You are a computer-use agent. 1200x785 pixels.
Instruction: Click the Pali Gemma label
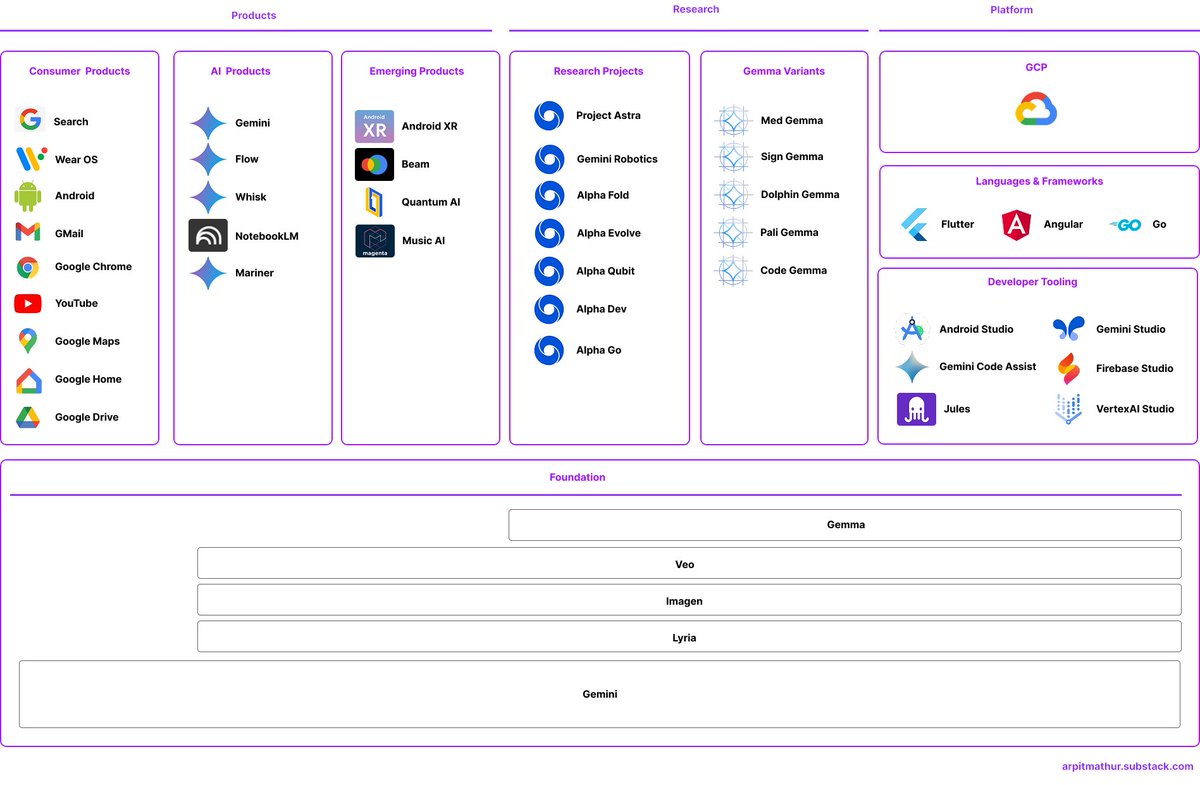tap(789, 232)
